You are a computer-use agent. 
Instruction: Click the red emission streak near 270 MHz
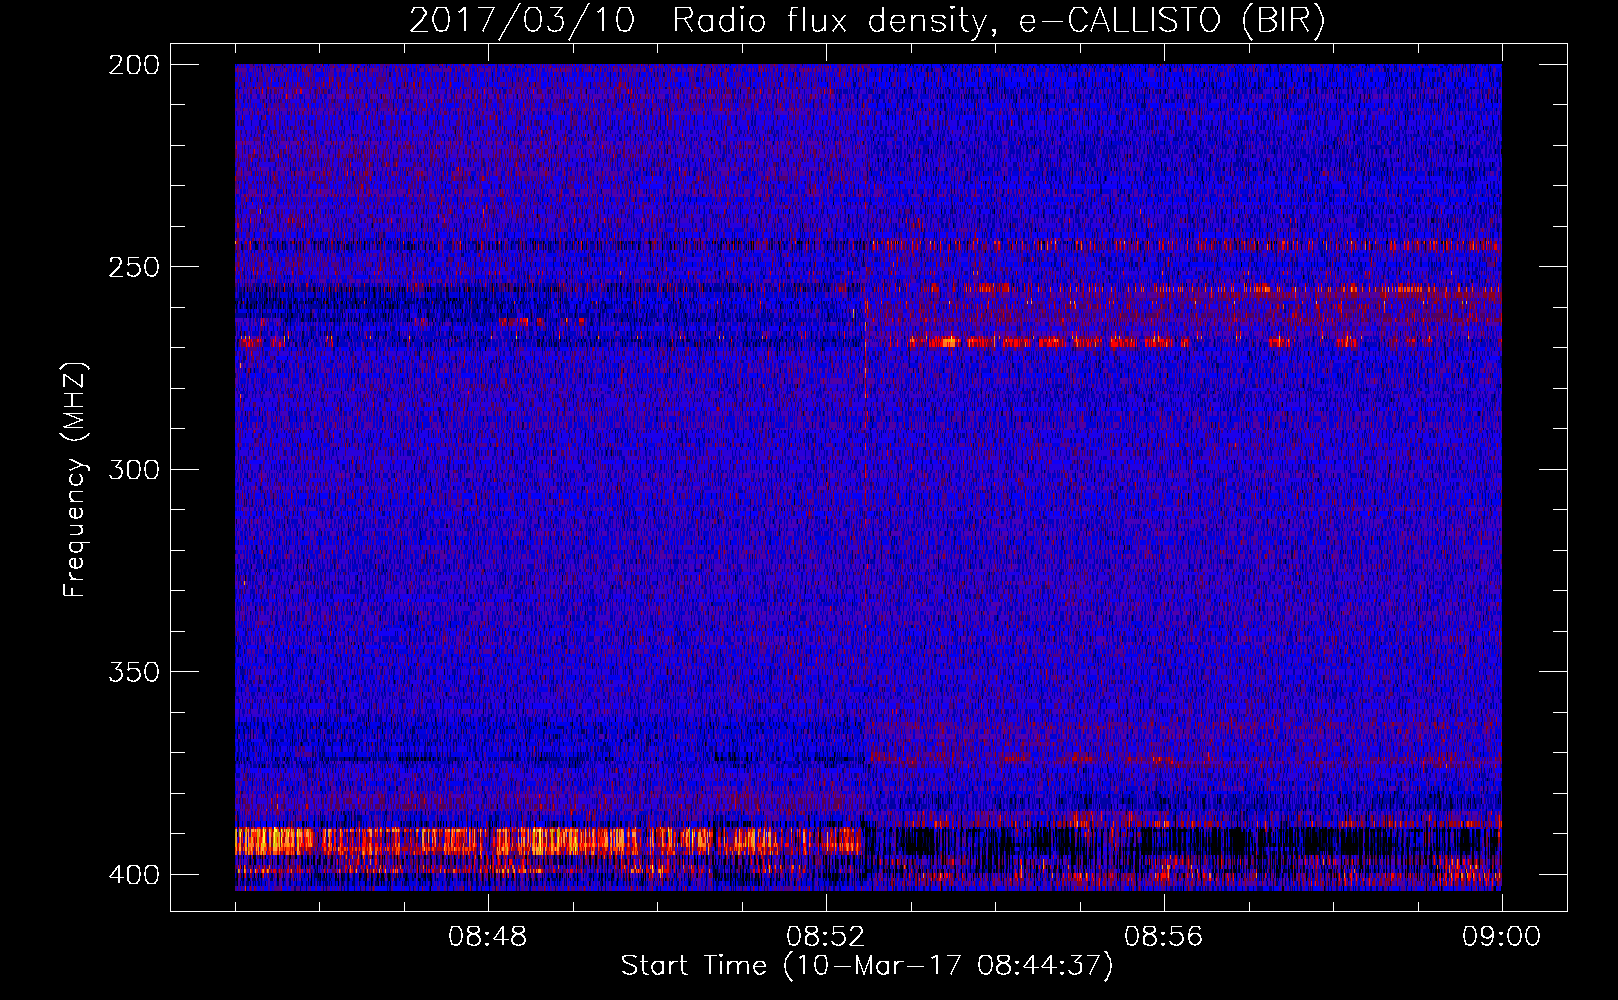[x=1050, y=342]
